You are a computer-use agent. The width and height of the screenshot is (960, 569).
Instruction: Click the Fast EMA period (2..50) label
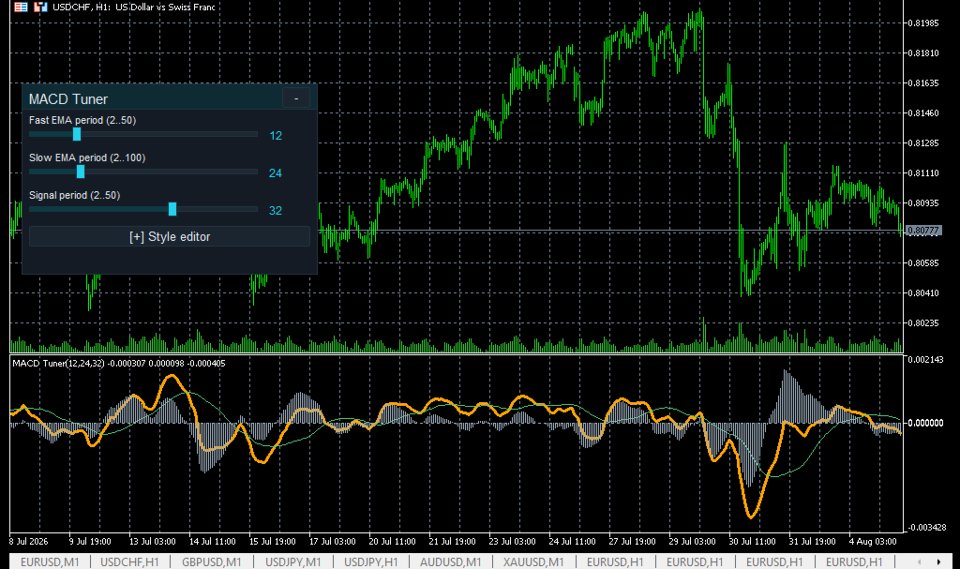click(x=83, y=120)
